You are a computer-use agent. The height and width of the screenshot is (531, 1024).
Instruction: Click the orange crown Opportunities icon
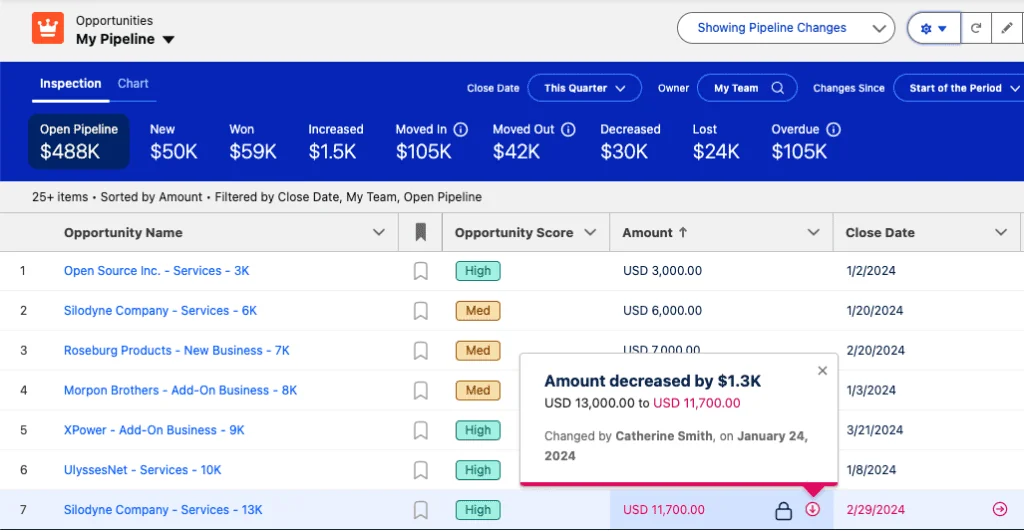click(48, 28)
